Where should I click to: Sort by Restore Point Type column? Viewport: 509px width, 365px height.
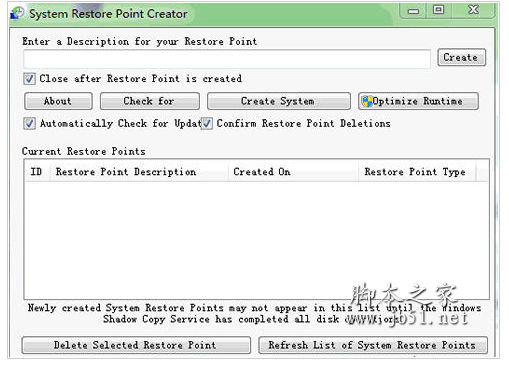pos(417,172)
